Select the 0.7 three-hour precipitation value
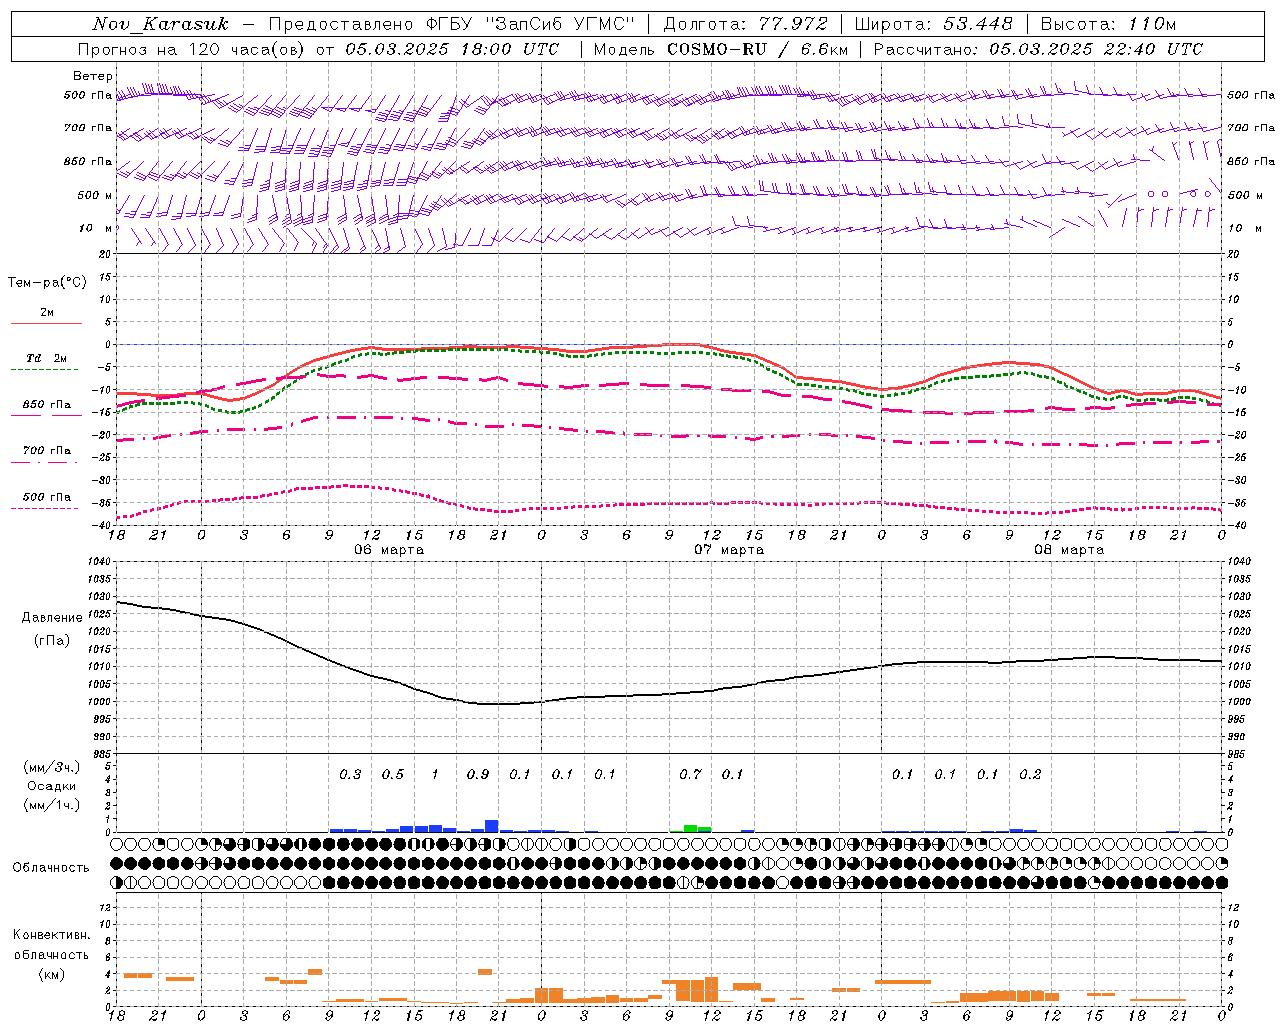This screenshot has width=1280, height=1024. [690, 775]
